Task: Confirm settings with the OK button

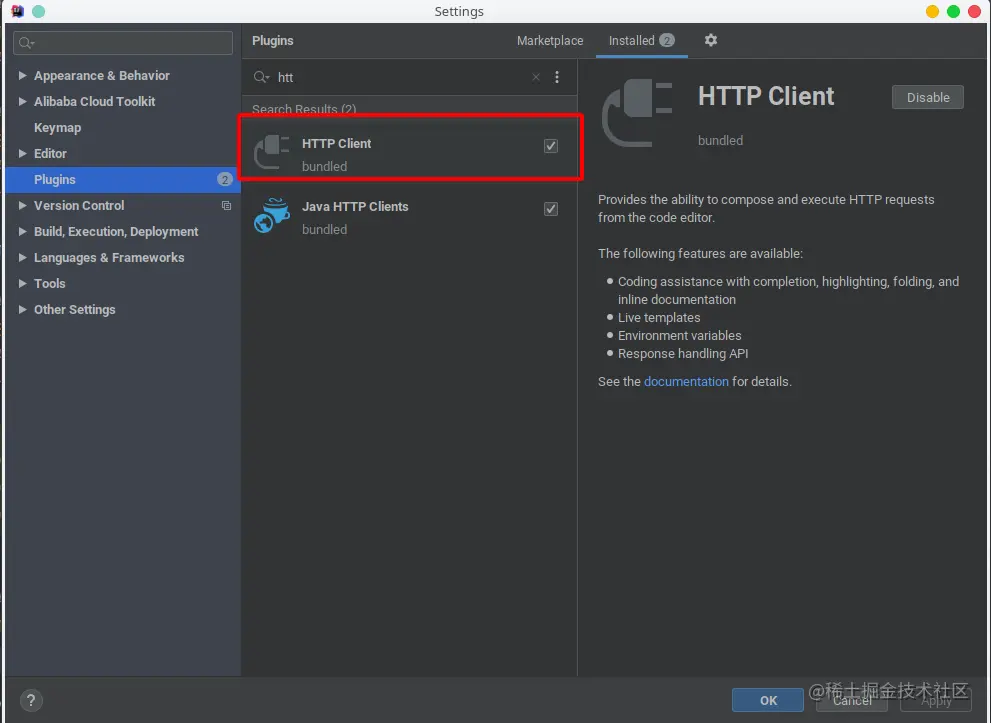Action: (x=768, y=700)
